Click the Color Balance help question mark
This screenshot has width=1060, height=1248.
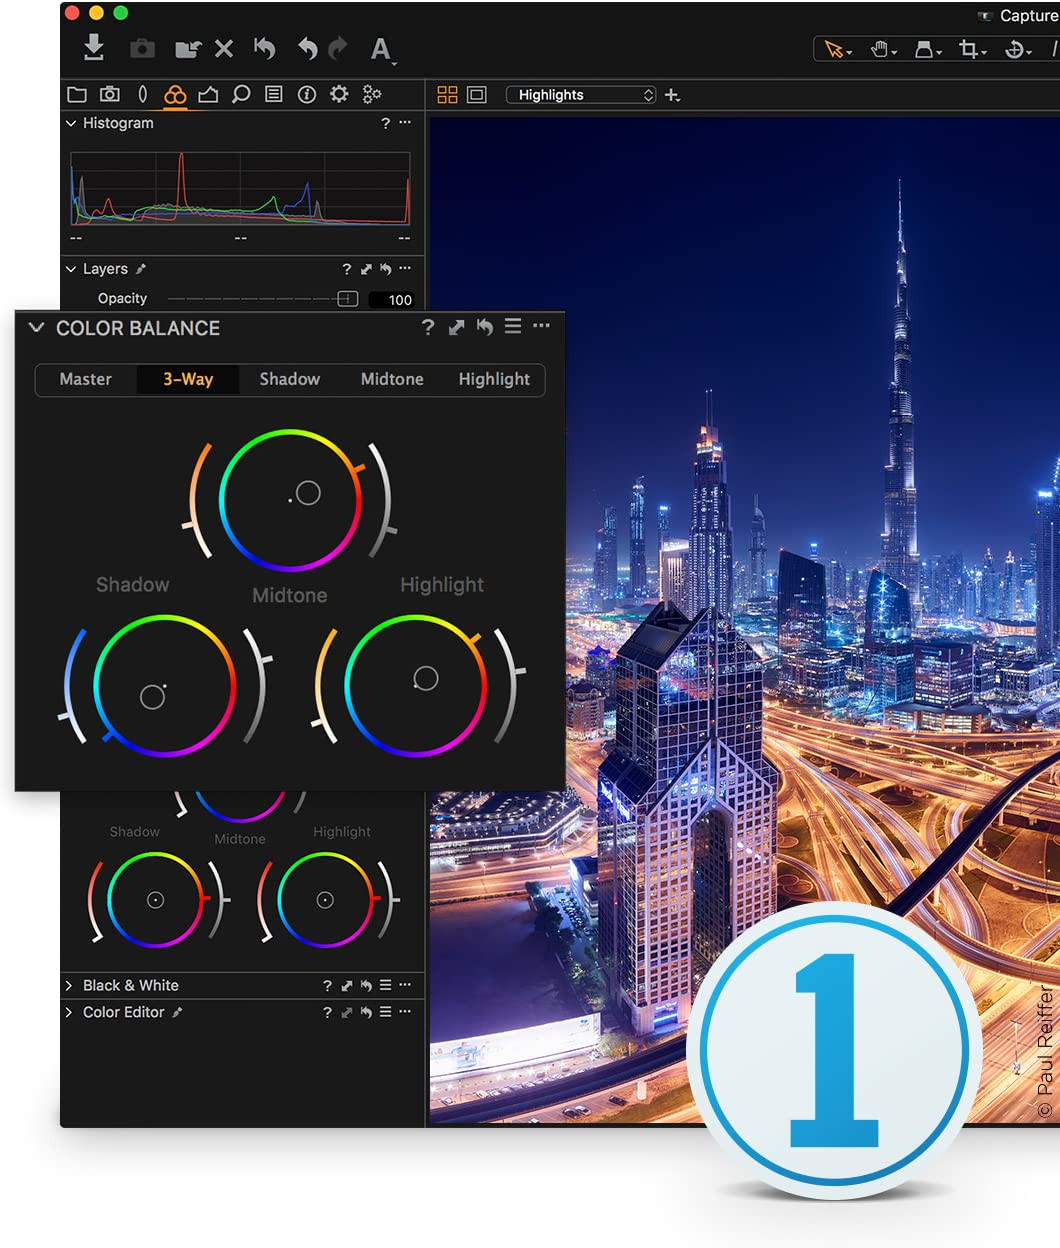428,327
